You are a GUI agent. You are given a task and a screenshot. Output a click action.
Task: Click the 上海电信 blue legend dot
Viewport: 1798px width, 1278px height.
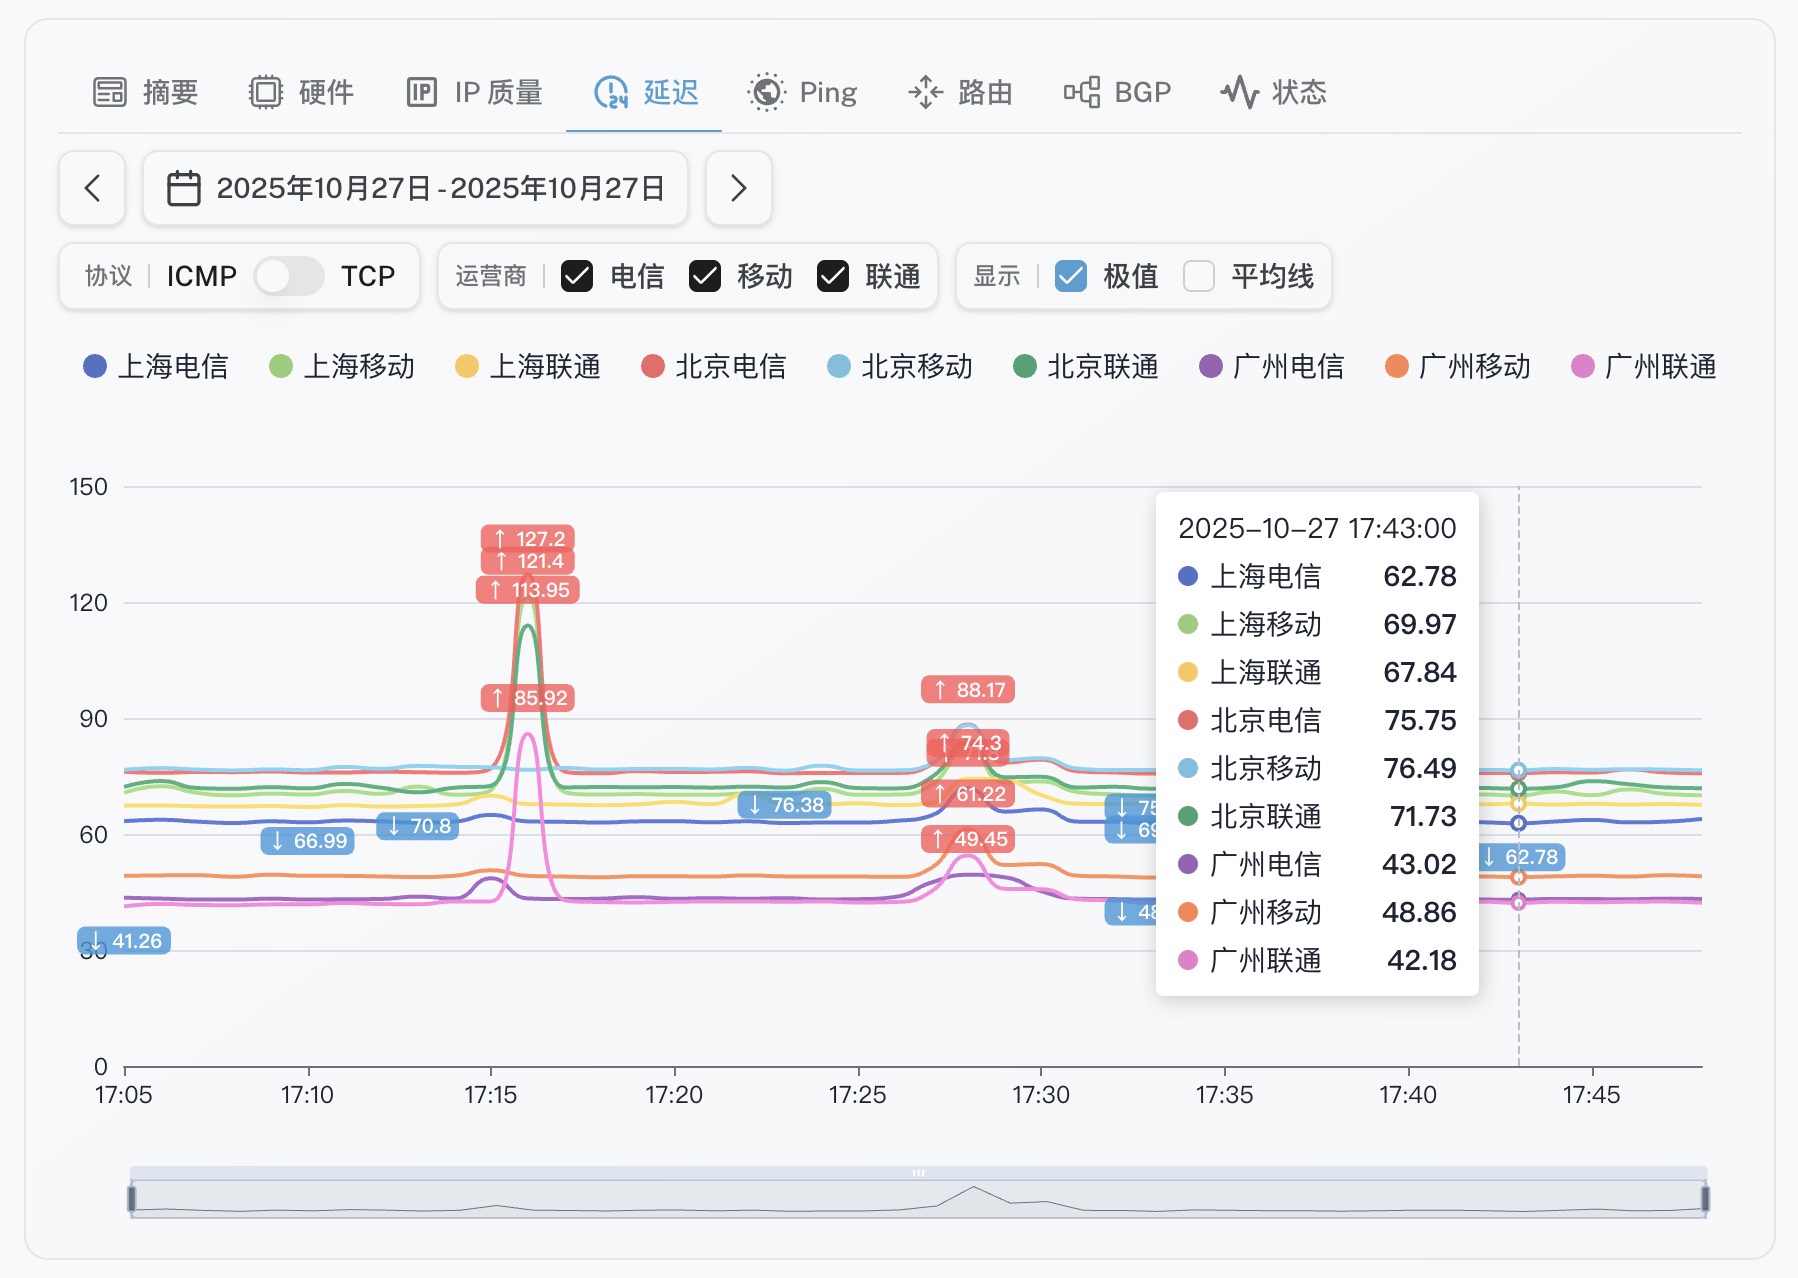pyautogui.click(x=93, y=367)
